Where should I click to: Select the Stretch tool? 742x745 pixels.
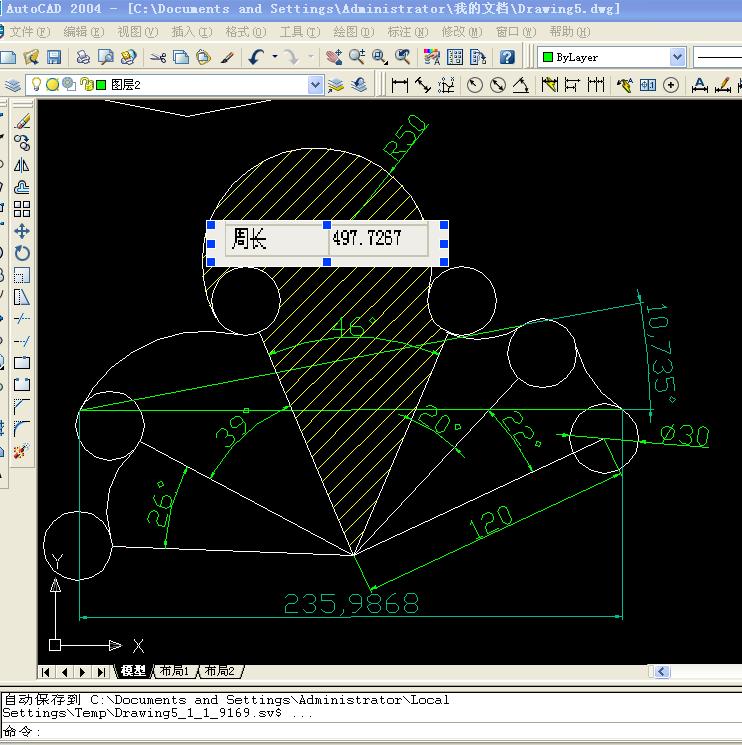pyautogui.click(x=22, y=297)
